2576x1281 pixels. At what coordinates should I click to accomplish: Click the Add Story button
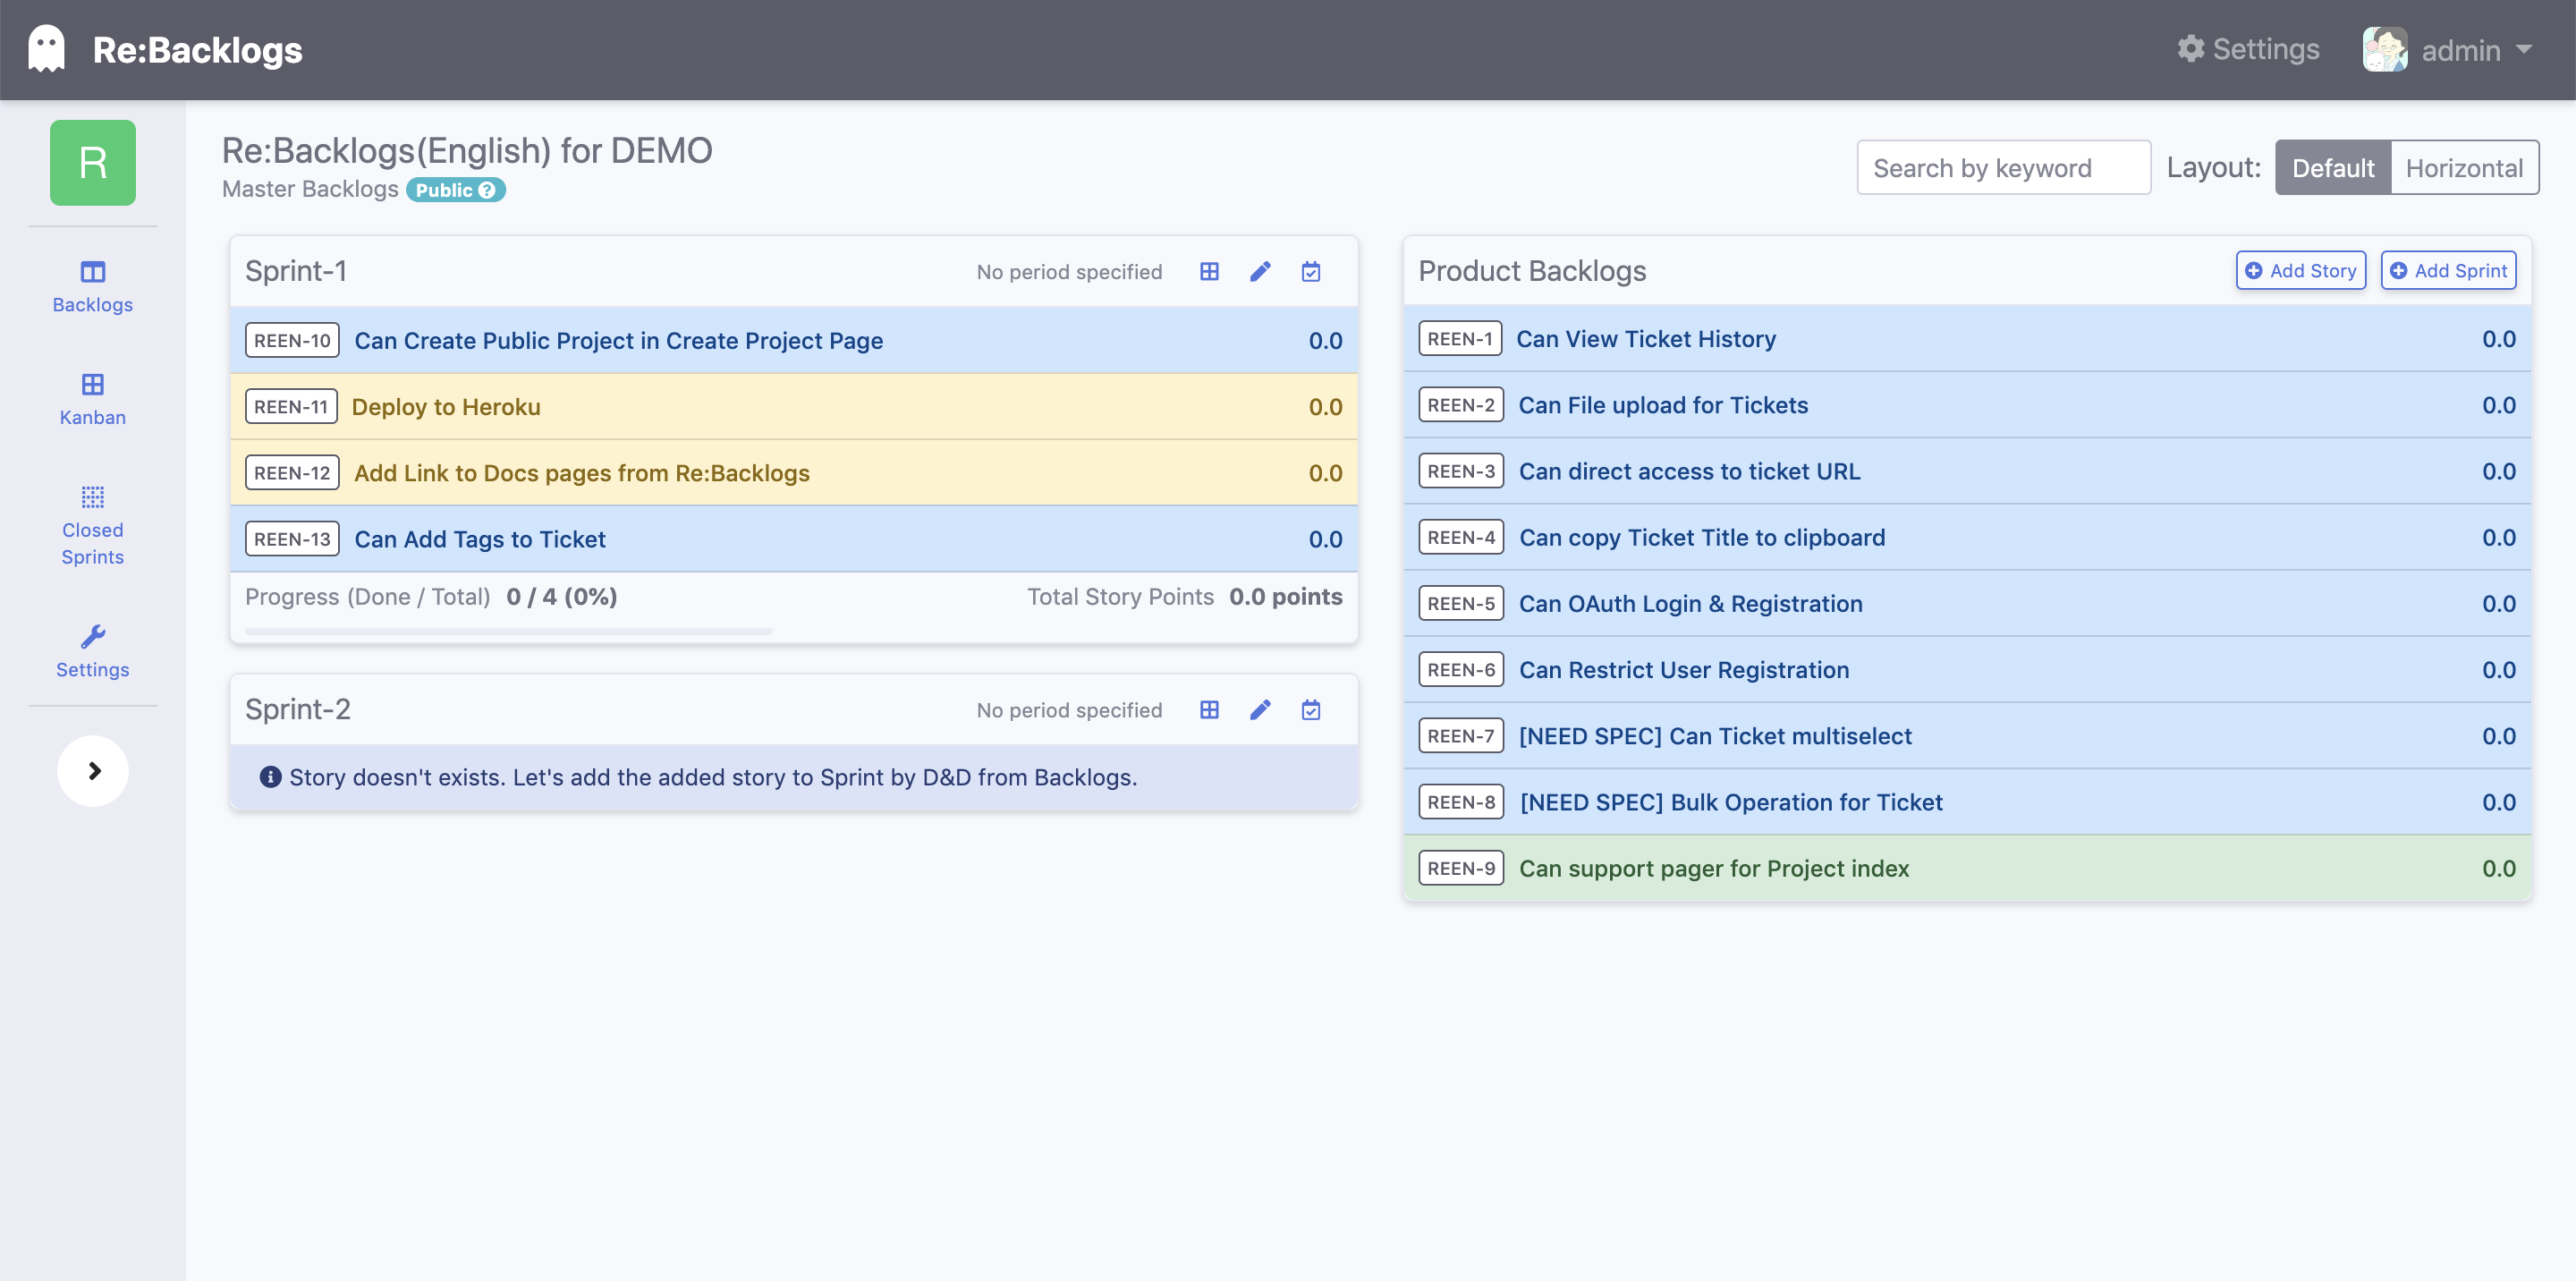click(2300, 270)
